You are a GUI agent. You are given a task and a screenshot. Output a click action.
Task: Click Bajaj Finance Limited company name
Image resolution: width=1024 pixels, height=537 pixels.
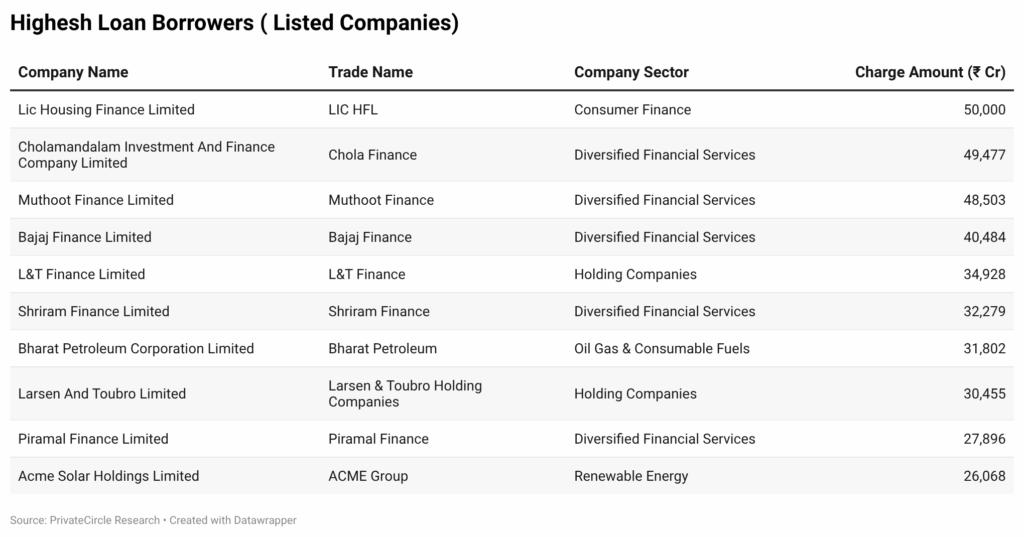pyautogui.click(x=85, y=237)
